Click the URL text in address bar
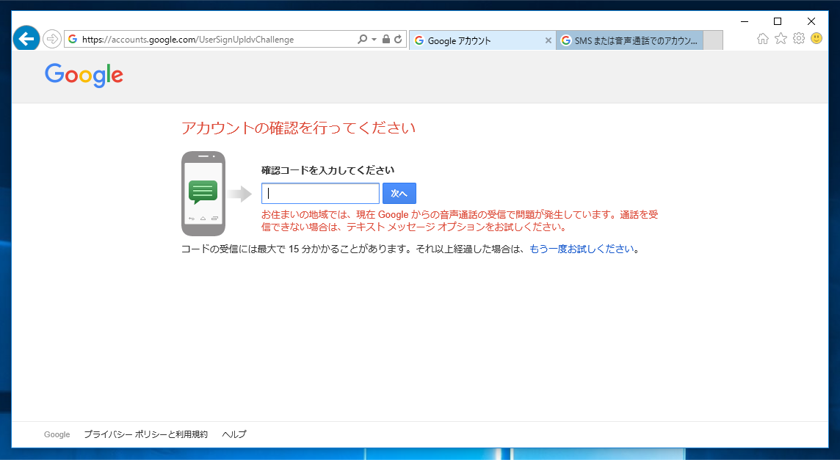 [x=188, y=40]
